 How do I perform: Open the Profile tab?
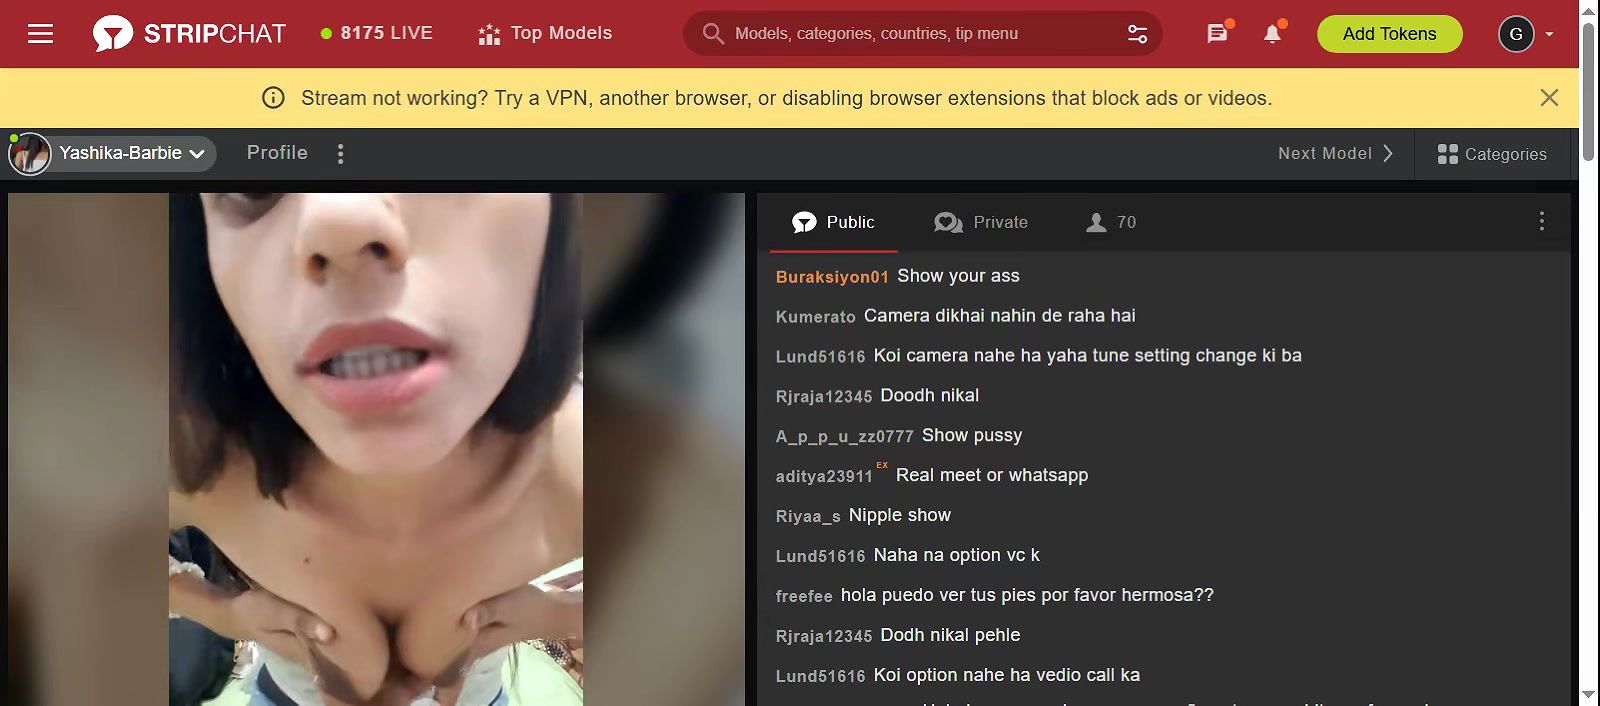[277, 153]
